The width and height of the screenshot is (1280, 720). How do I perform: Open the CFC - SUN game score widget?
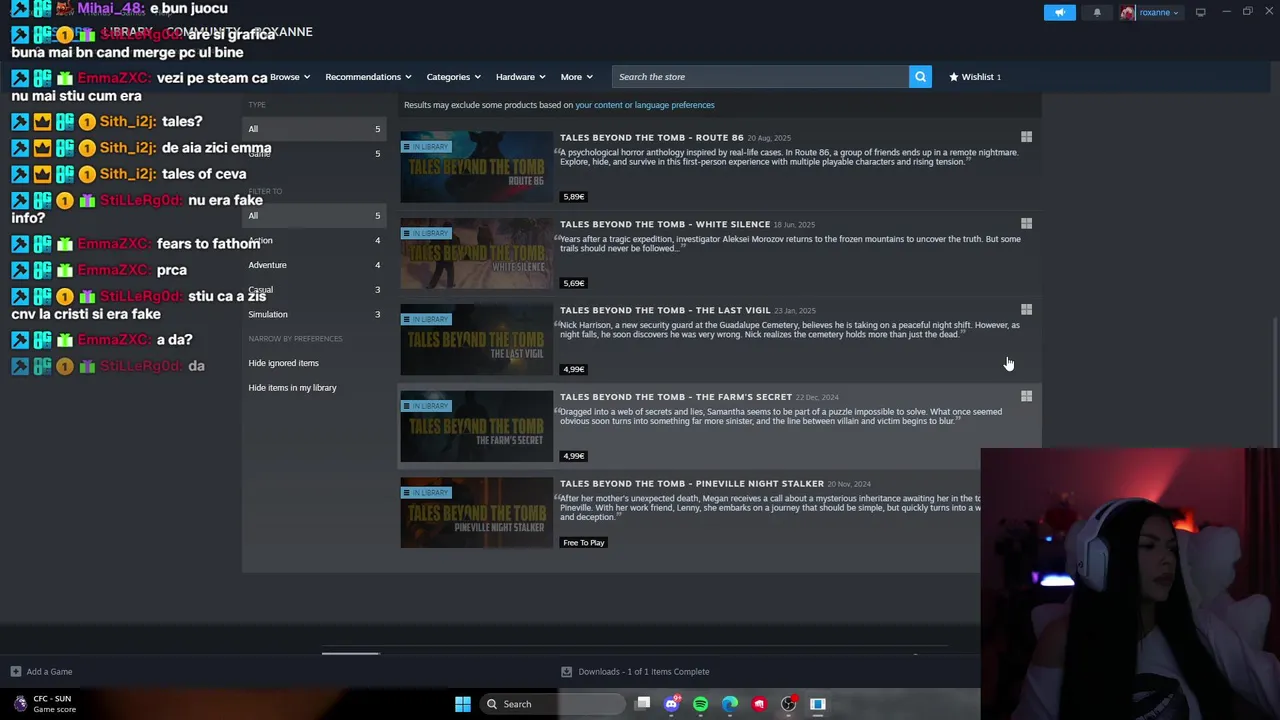(x=45, y=704)
